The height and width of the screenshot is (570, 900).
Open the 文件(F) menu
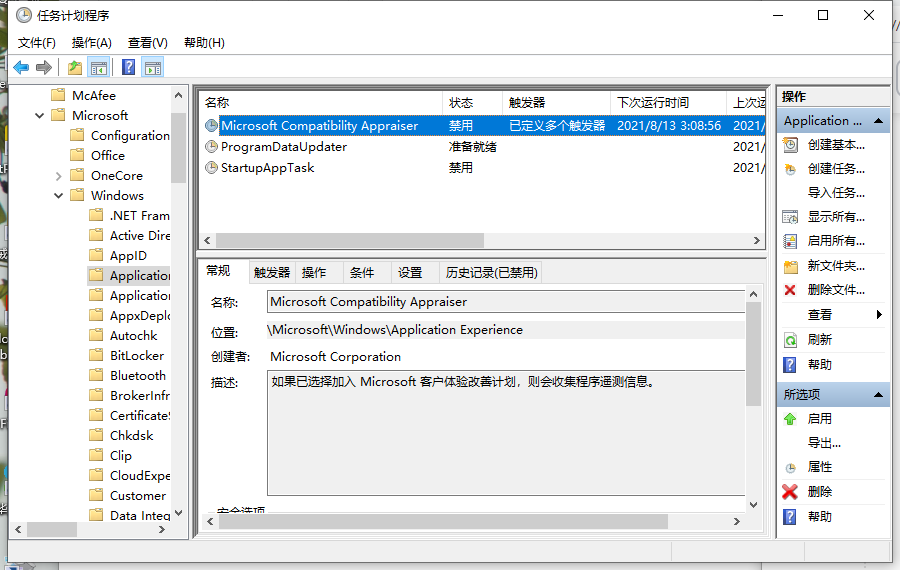tap(37, 42)
